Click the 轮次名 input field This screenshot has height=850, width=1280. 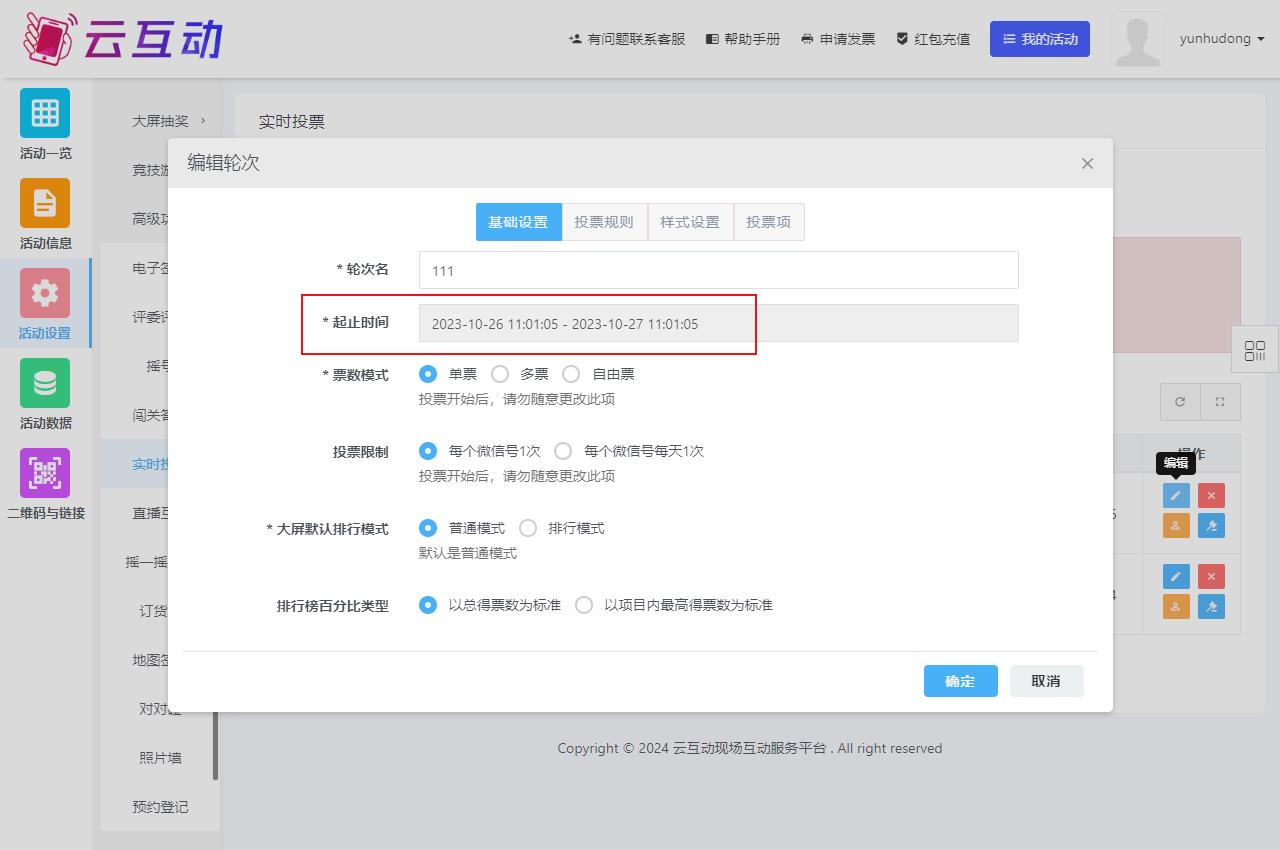tap(718, 270)
